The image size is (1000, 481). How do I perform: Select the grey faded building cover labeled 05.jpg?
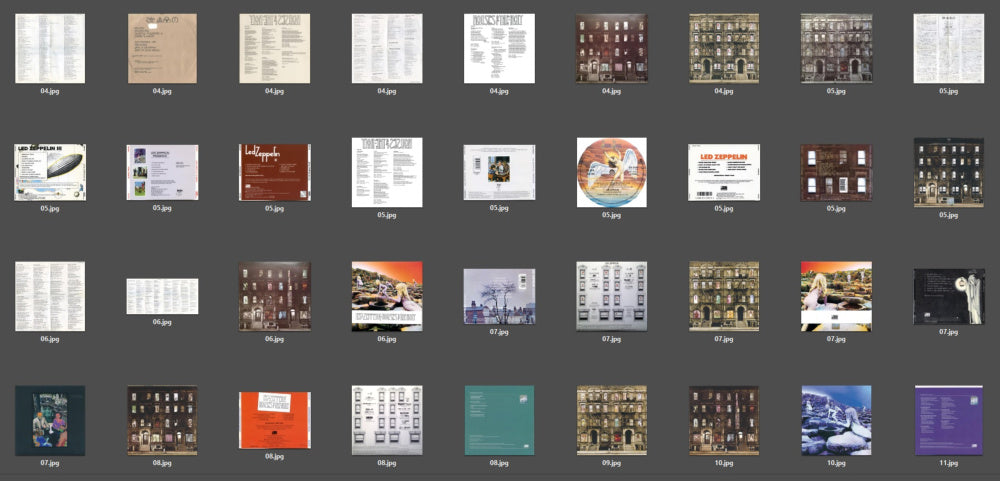836,48
